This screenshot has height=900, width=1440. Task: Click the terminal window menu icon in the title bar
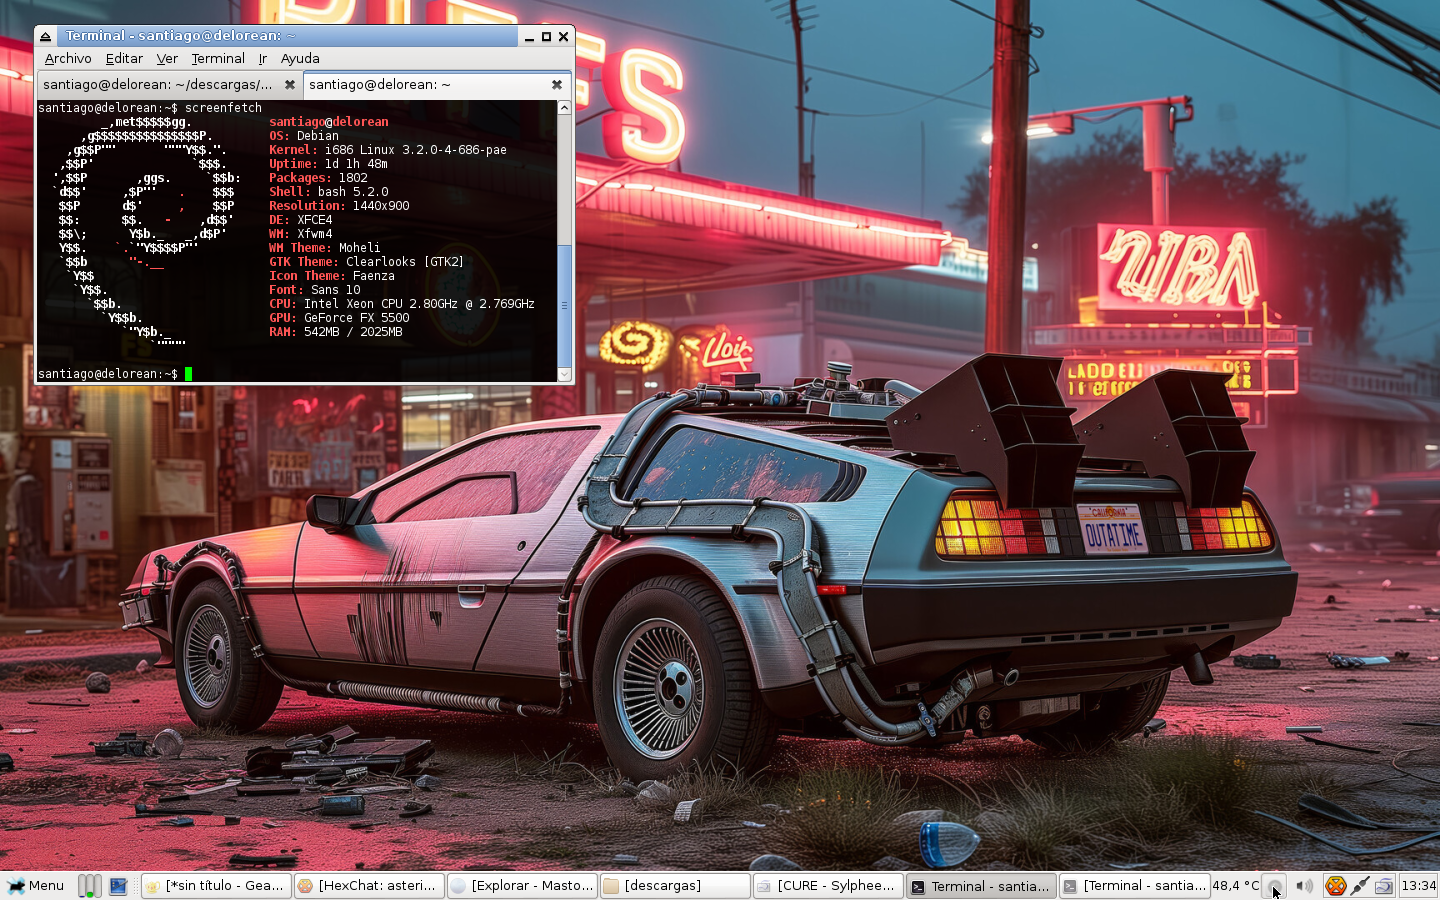46,36
